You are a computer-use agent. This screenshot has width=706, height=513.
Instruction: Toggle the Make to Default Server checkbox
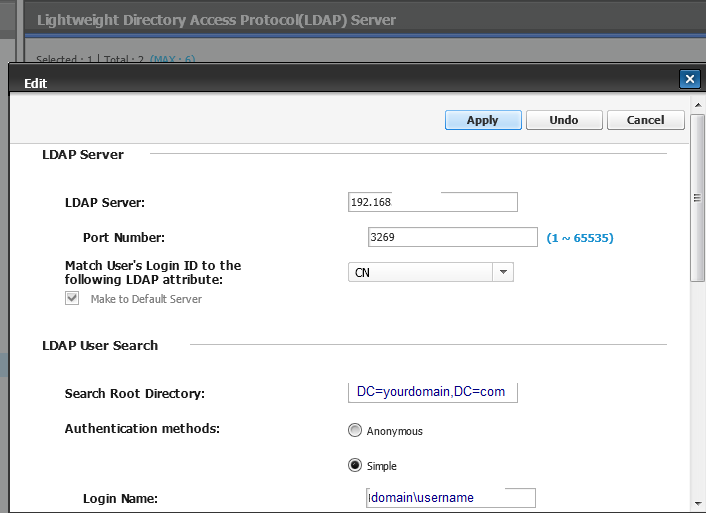click(72, 299)
